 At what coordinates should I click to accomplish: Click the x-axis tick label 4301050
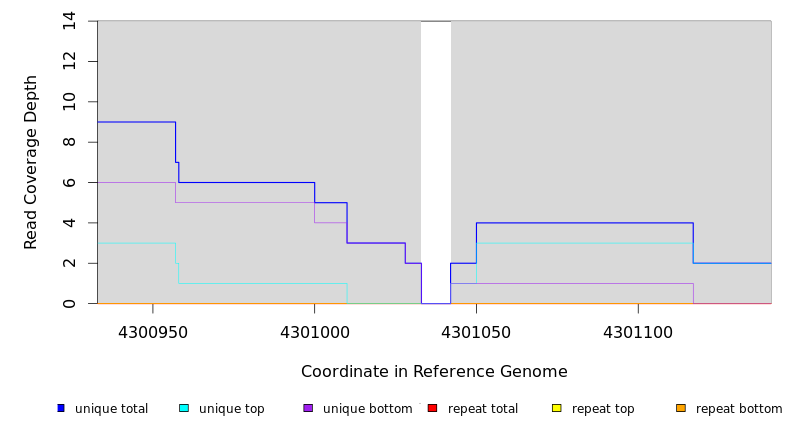coord(476,330)
